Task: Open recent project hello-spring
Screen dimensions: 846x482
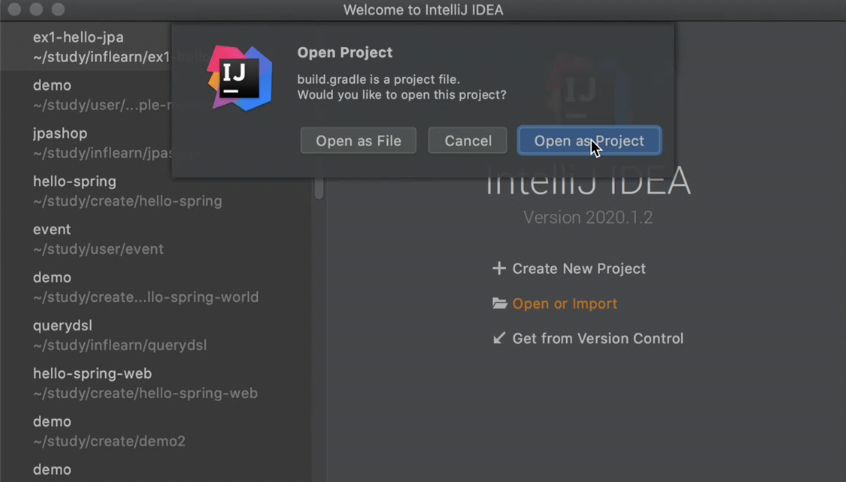Action: point(155,191)
